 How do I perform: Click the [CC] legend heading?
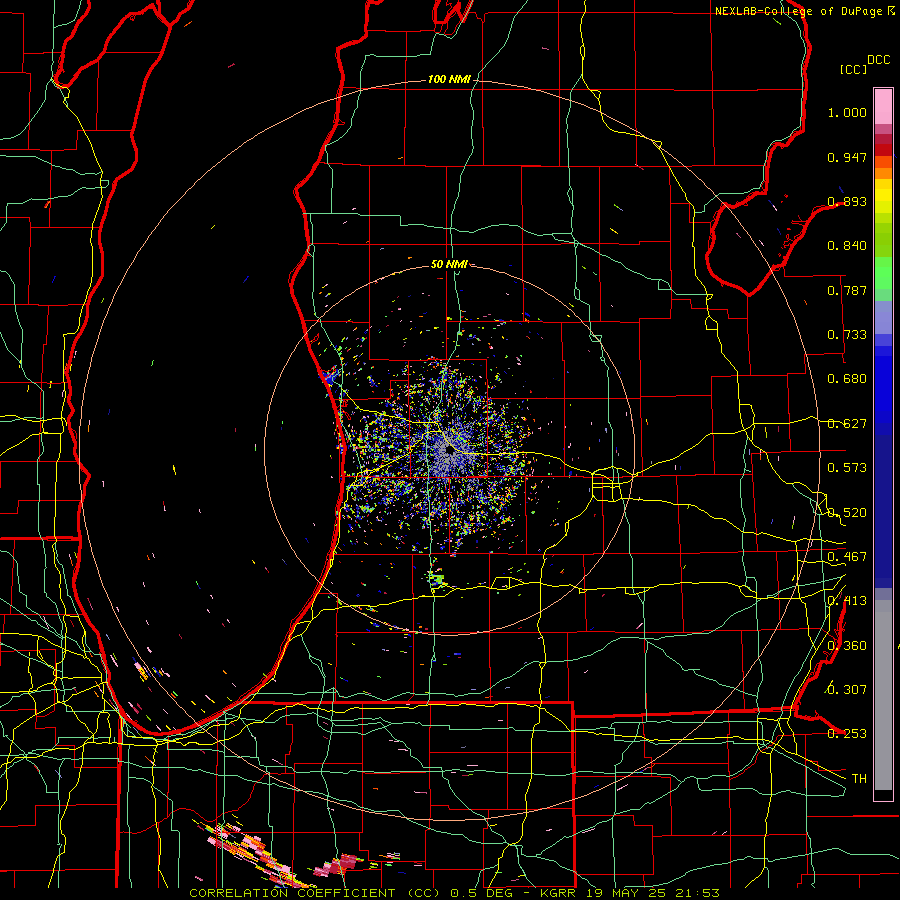click(853, 69)
